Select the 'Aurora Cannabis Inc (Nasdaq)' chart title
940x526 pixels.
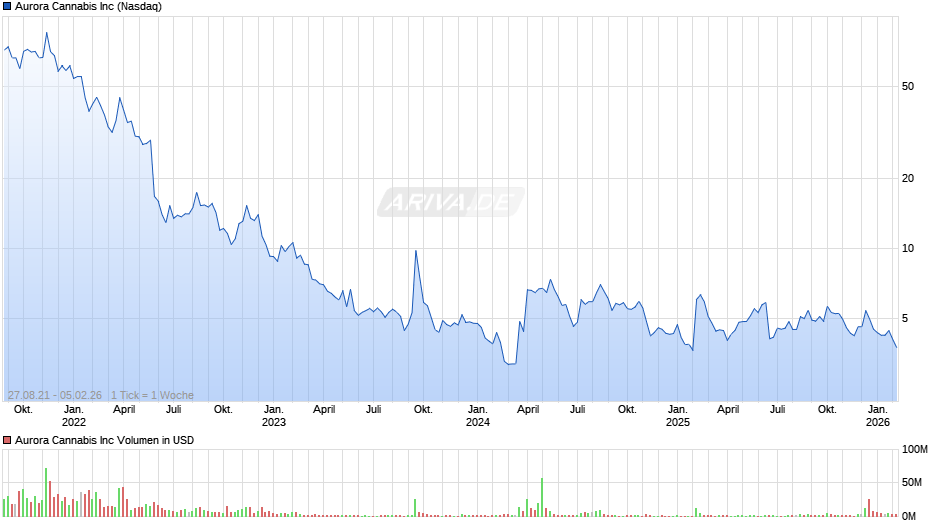pos(88,7)
